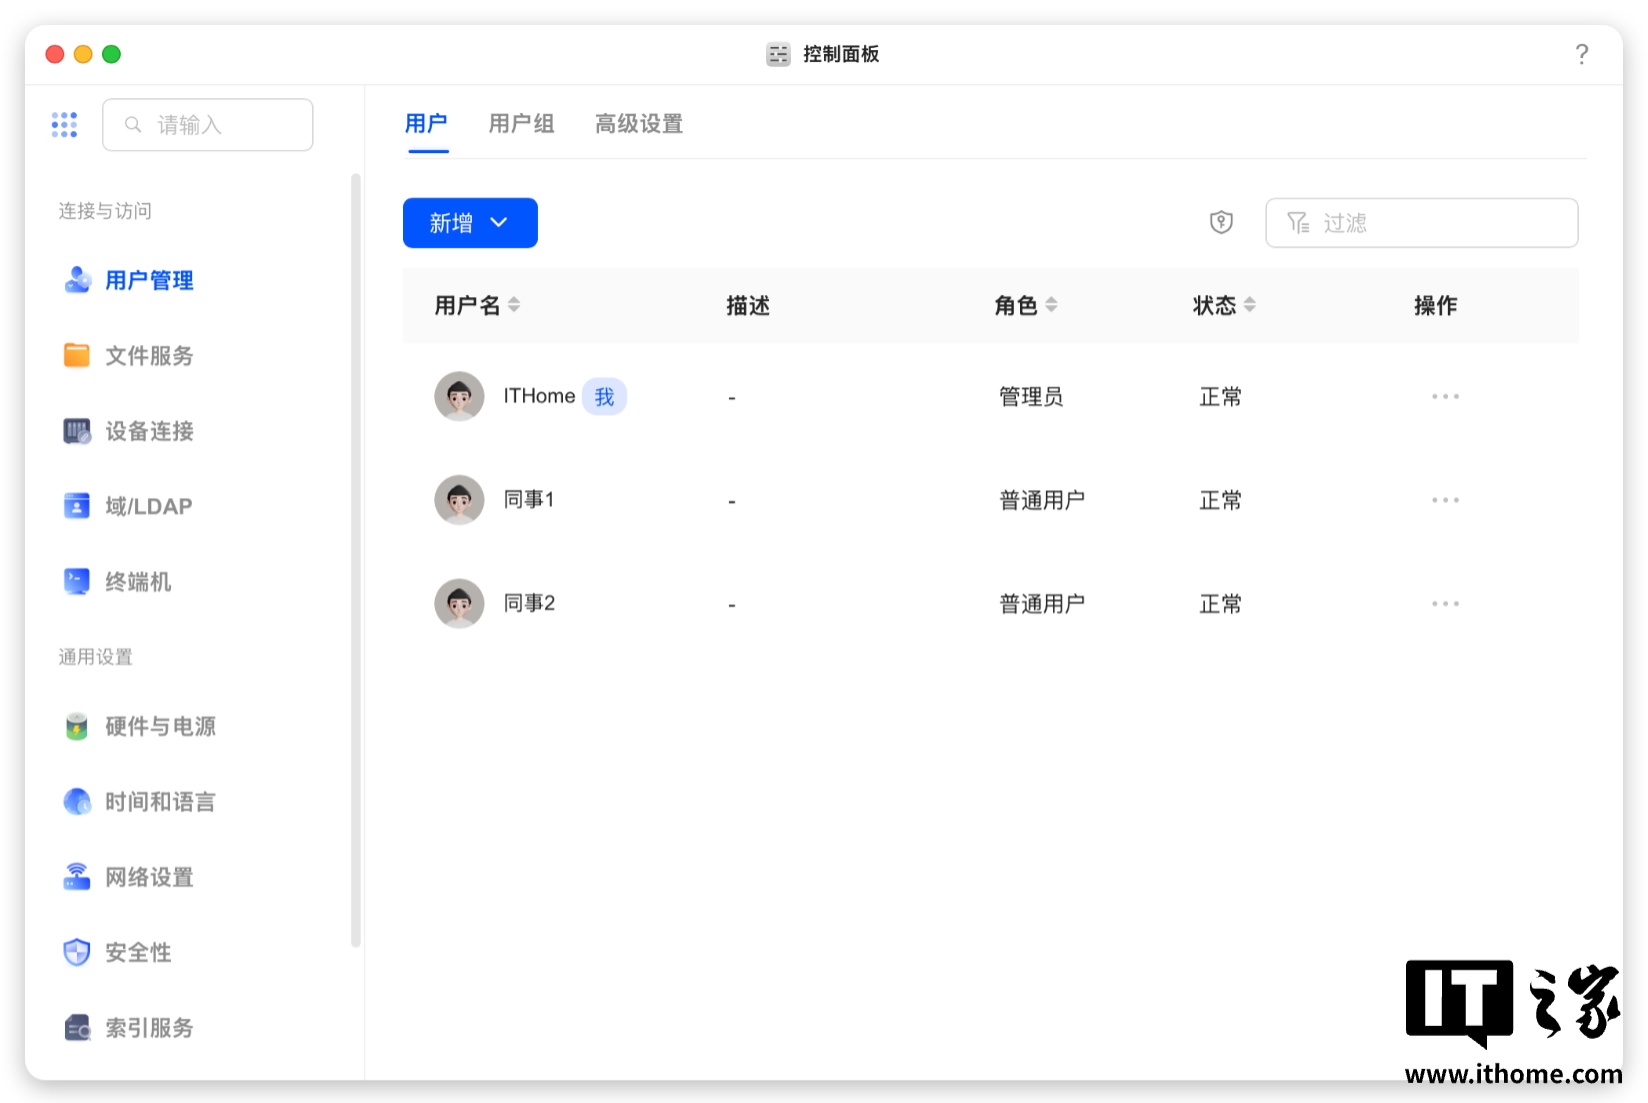Click the 域/LDAP directory icon
Viewport: 1648px width, 1103px height.
point(77,506)
